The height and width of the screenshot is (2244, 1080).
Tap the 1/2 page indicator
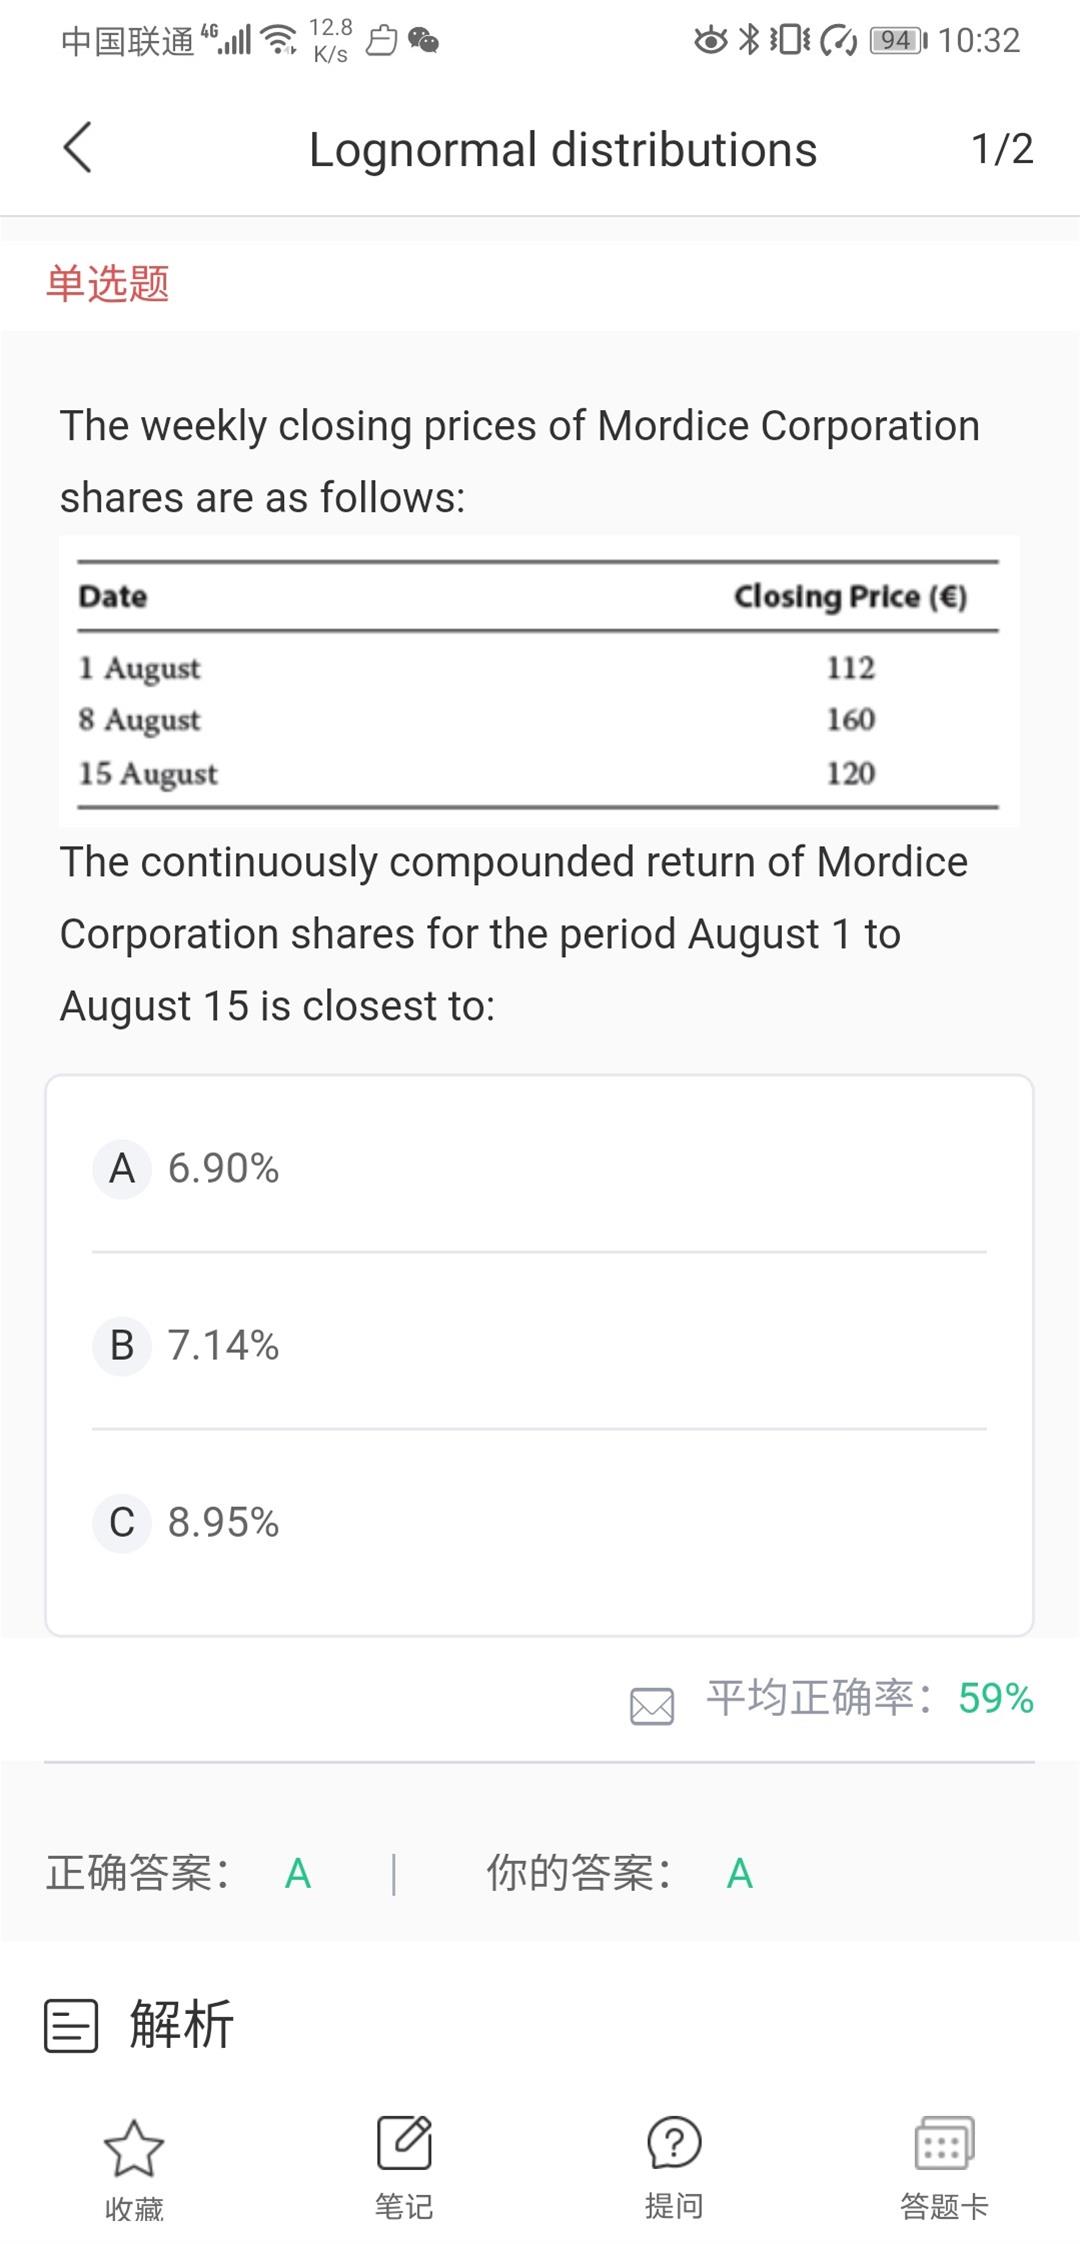[1002, 149]
